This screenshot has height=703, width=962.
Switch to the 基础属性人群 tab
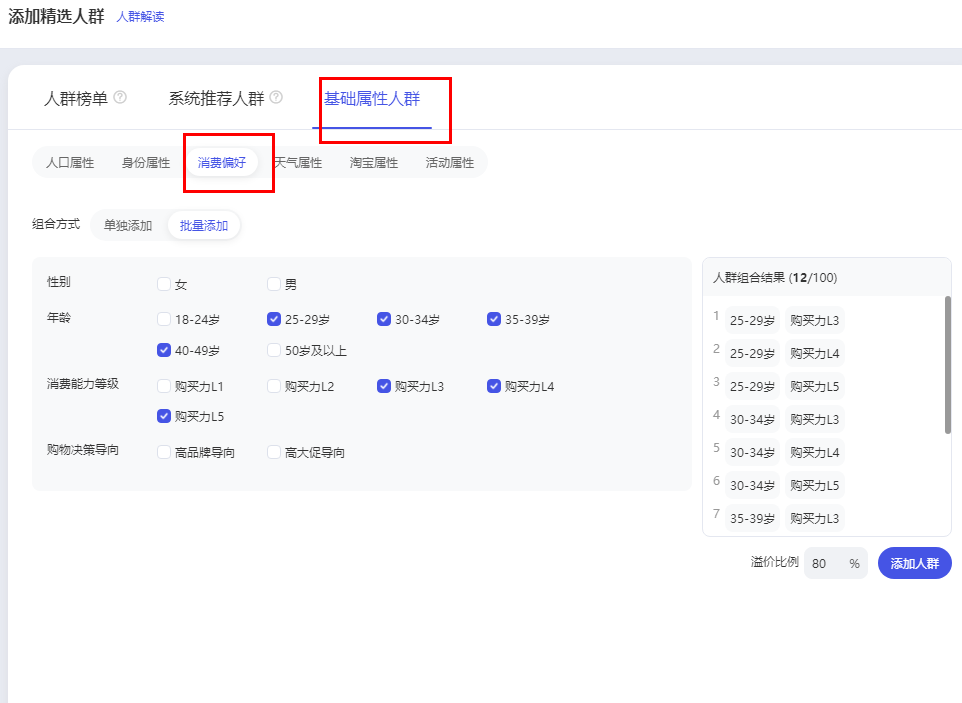pos(372,99)
